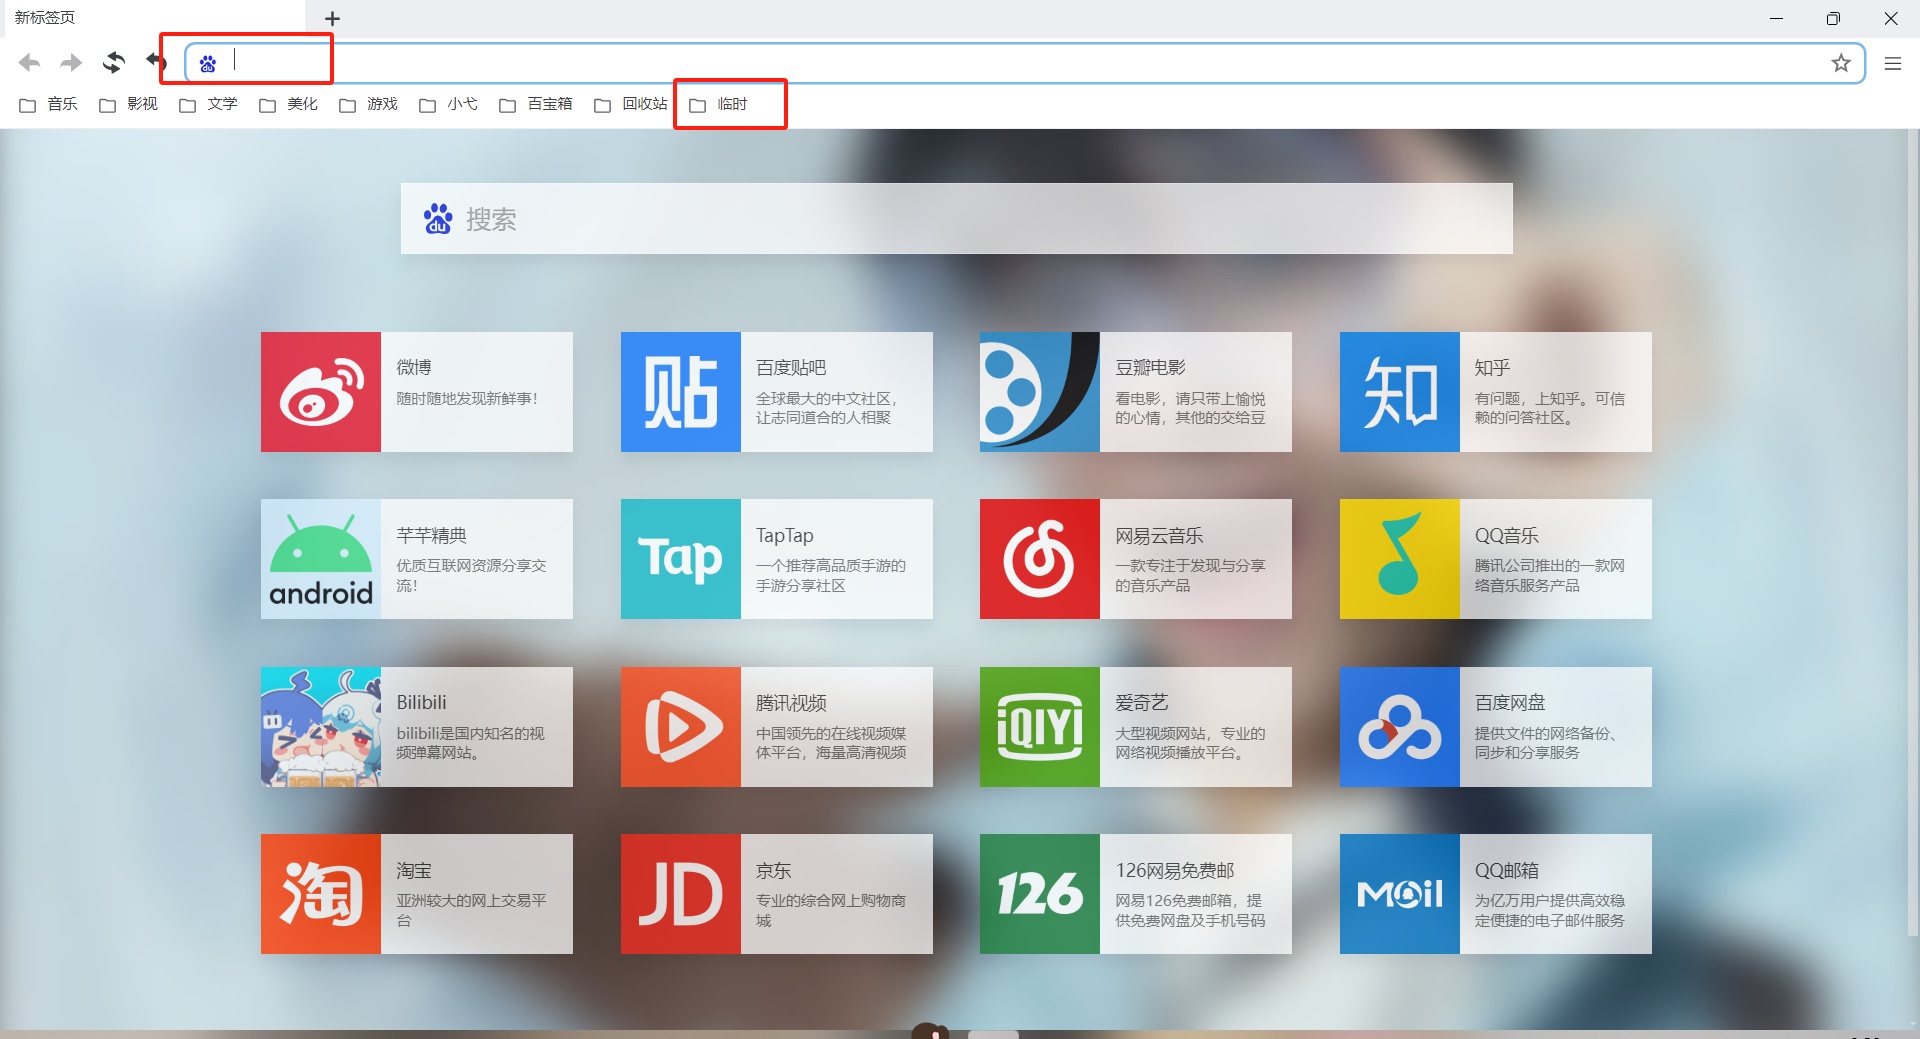Open the 芊芊精典 link title

click(432, 536)
